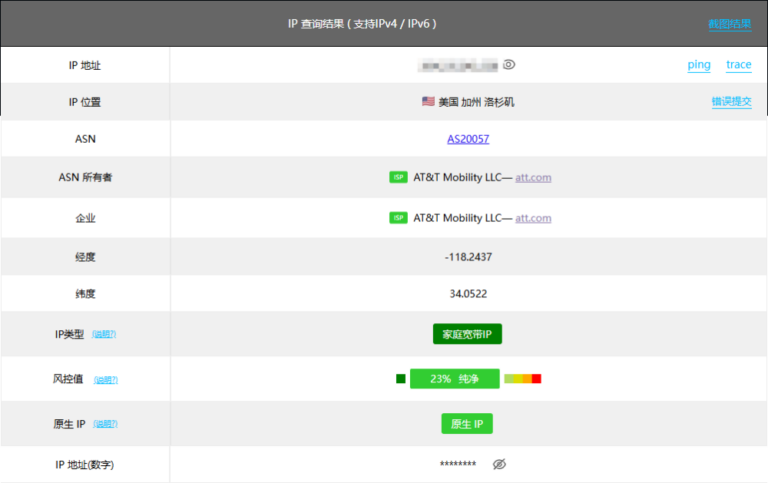This screenshot has height=483, width=768.
Task: Open att.com link in the 企业 row
Action: point(533,218)
